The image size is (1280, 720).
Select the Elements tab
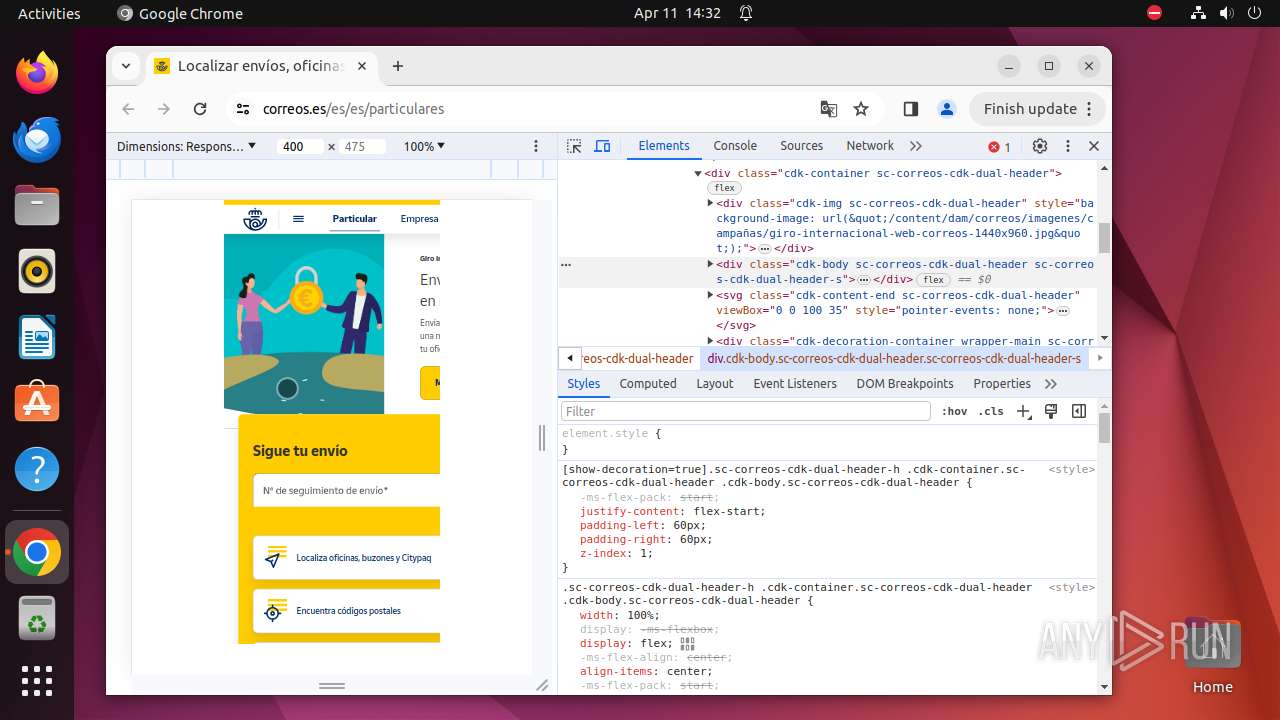coord(664,146)
